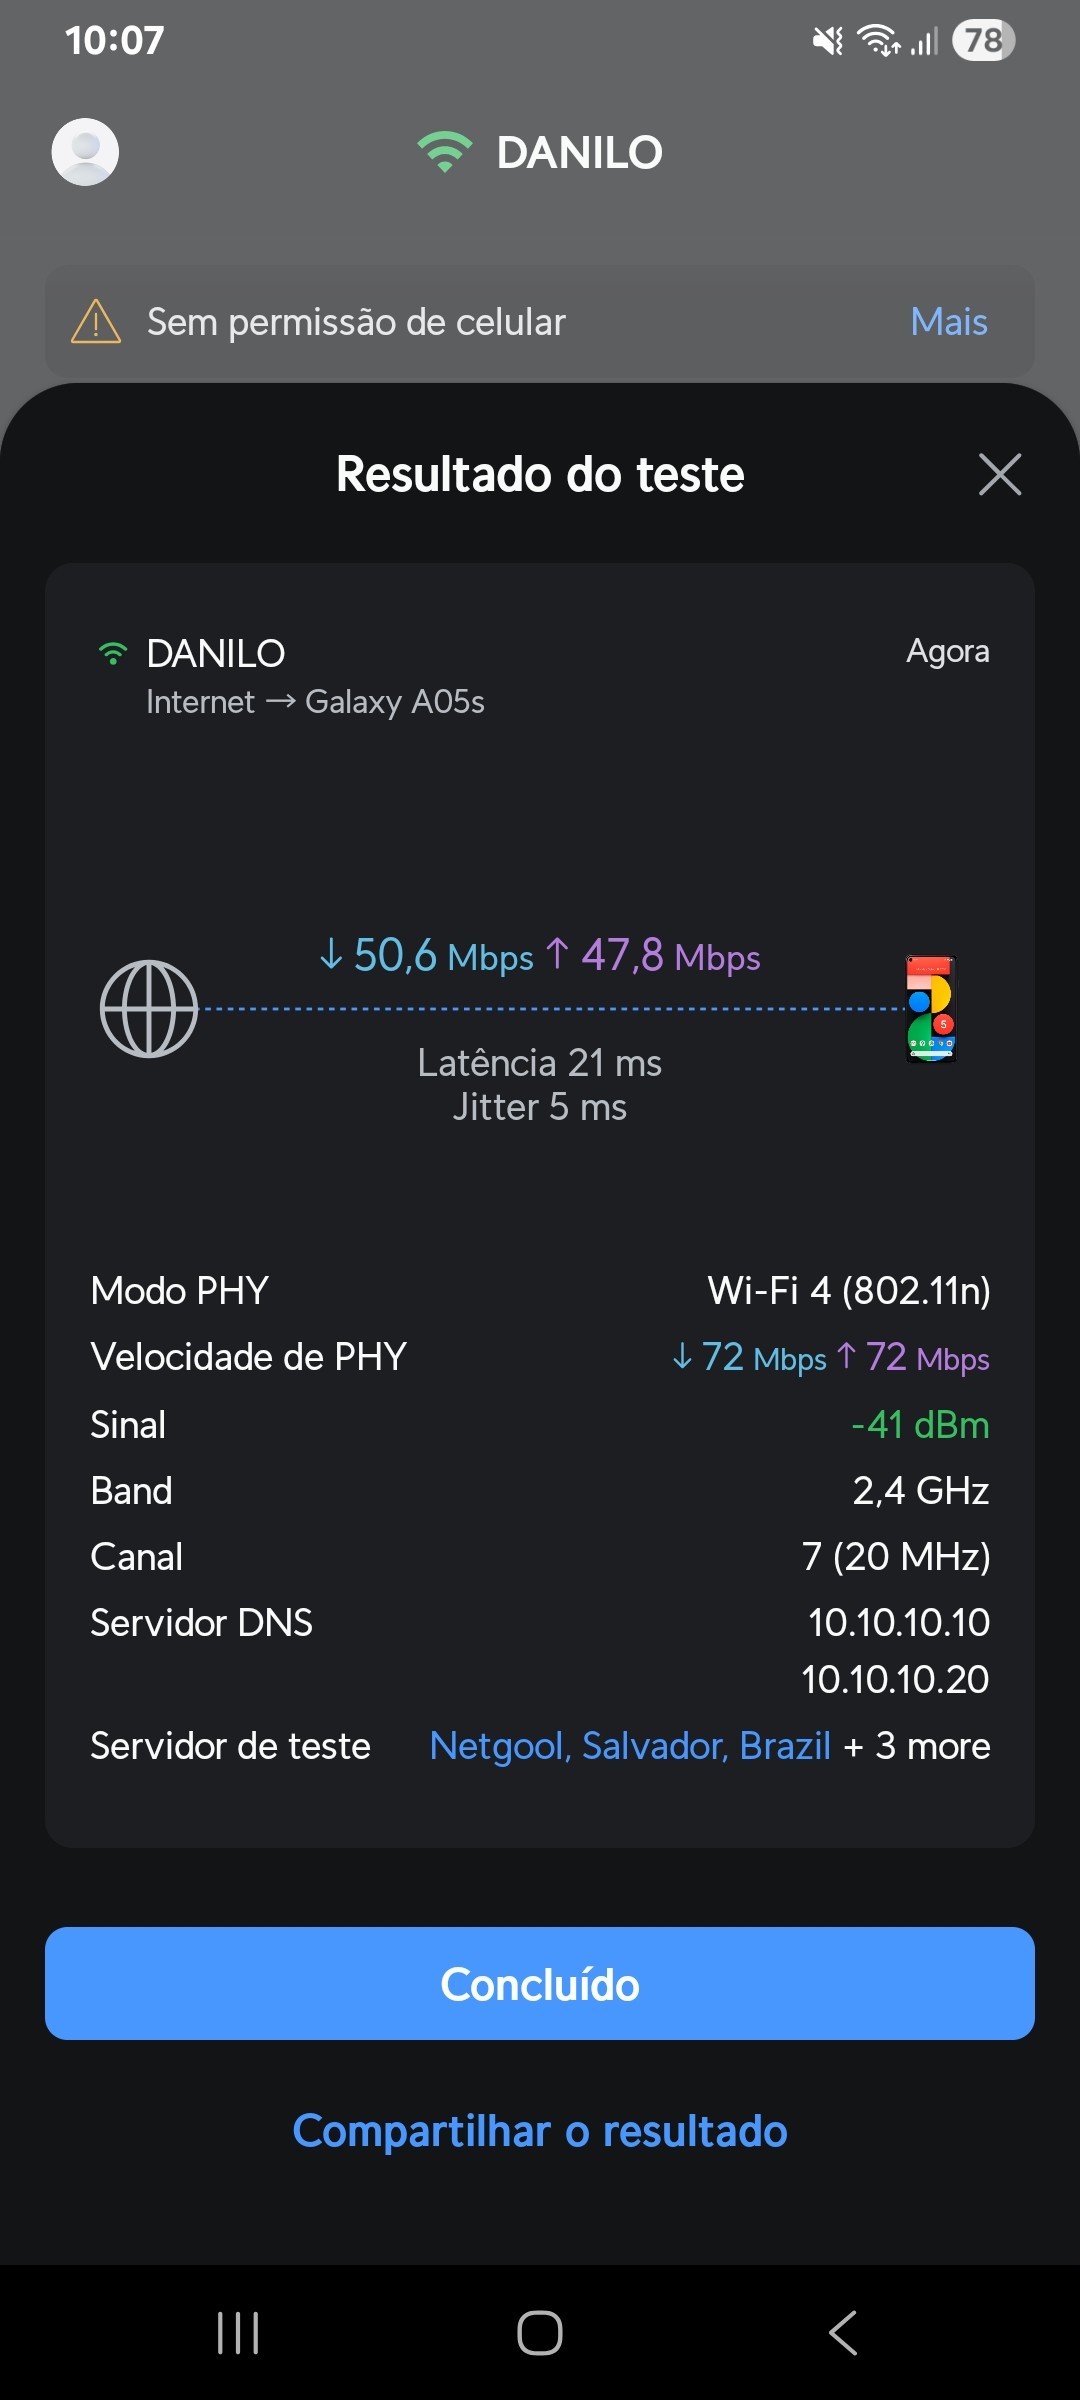Tap the globe internet icon
The image size is (1080, 2400).
coord(149,1008)
